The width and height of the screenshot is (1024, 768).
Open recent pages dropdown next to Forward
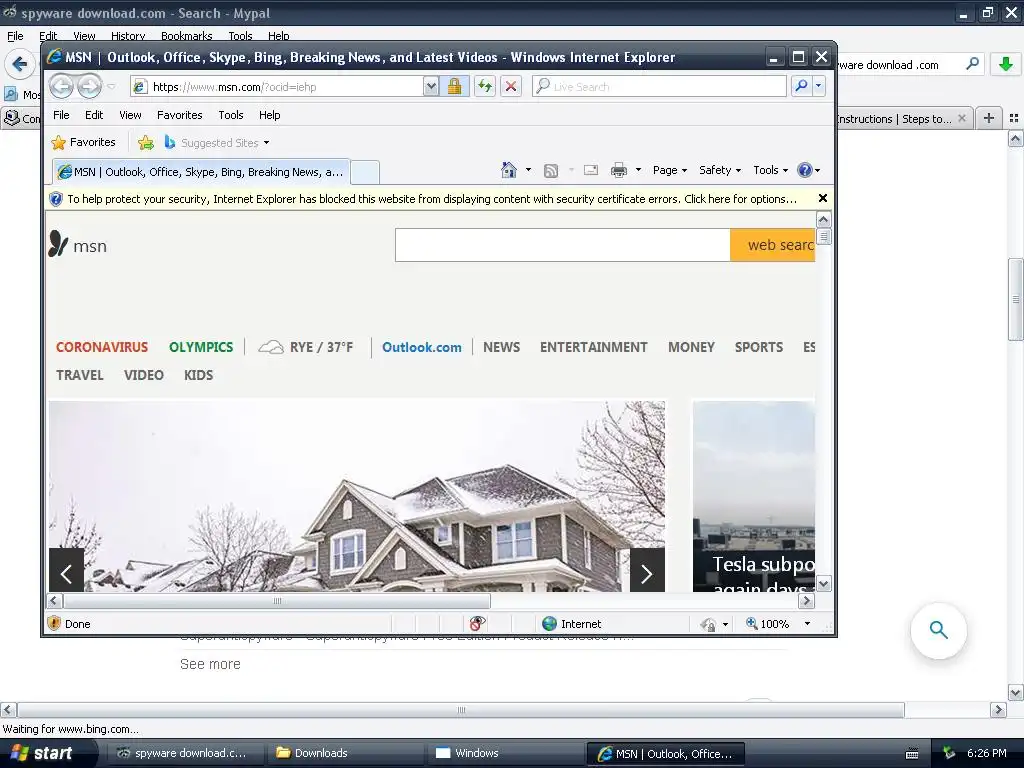(x=112, y=86)
